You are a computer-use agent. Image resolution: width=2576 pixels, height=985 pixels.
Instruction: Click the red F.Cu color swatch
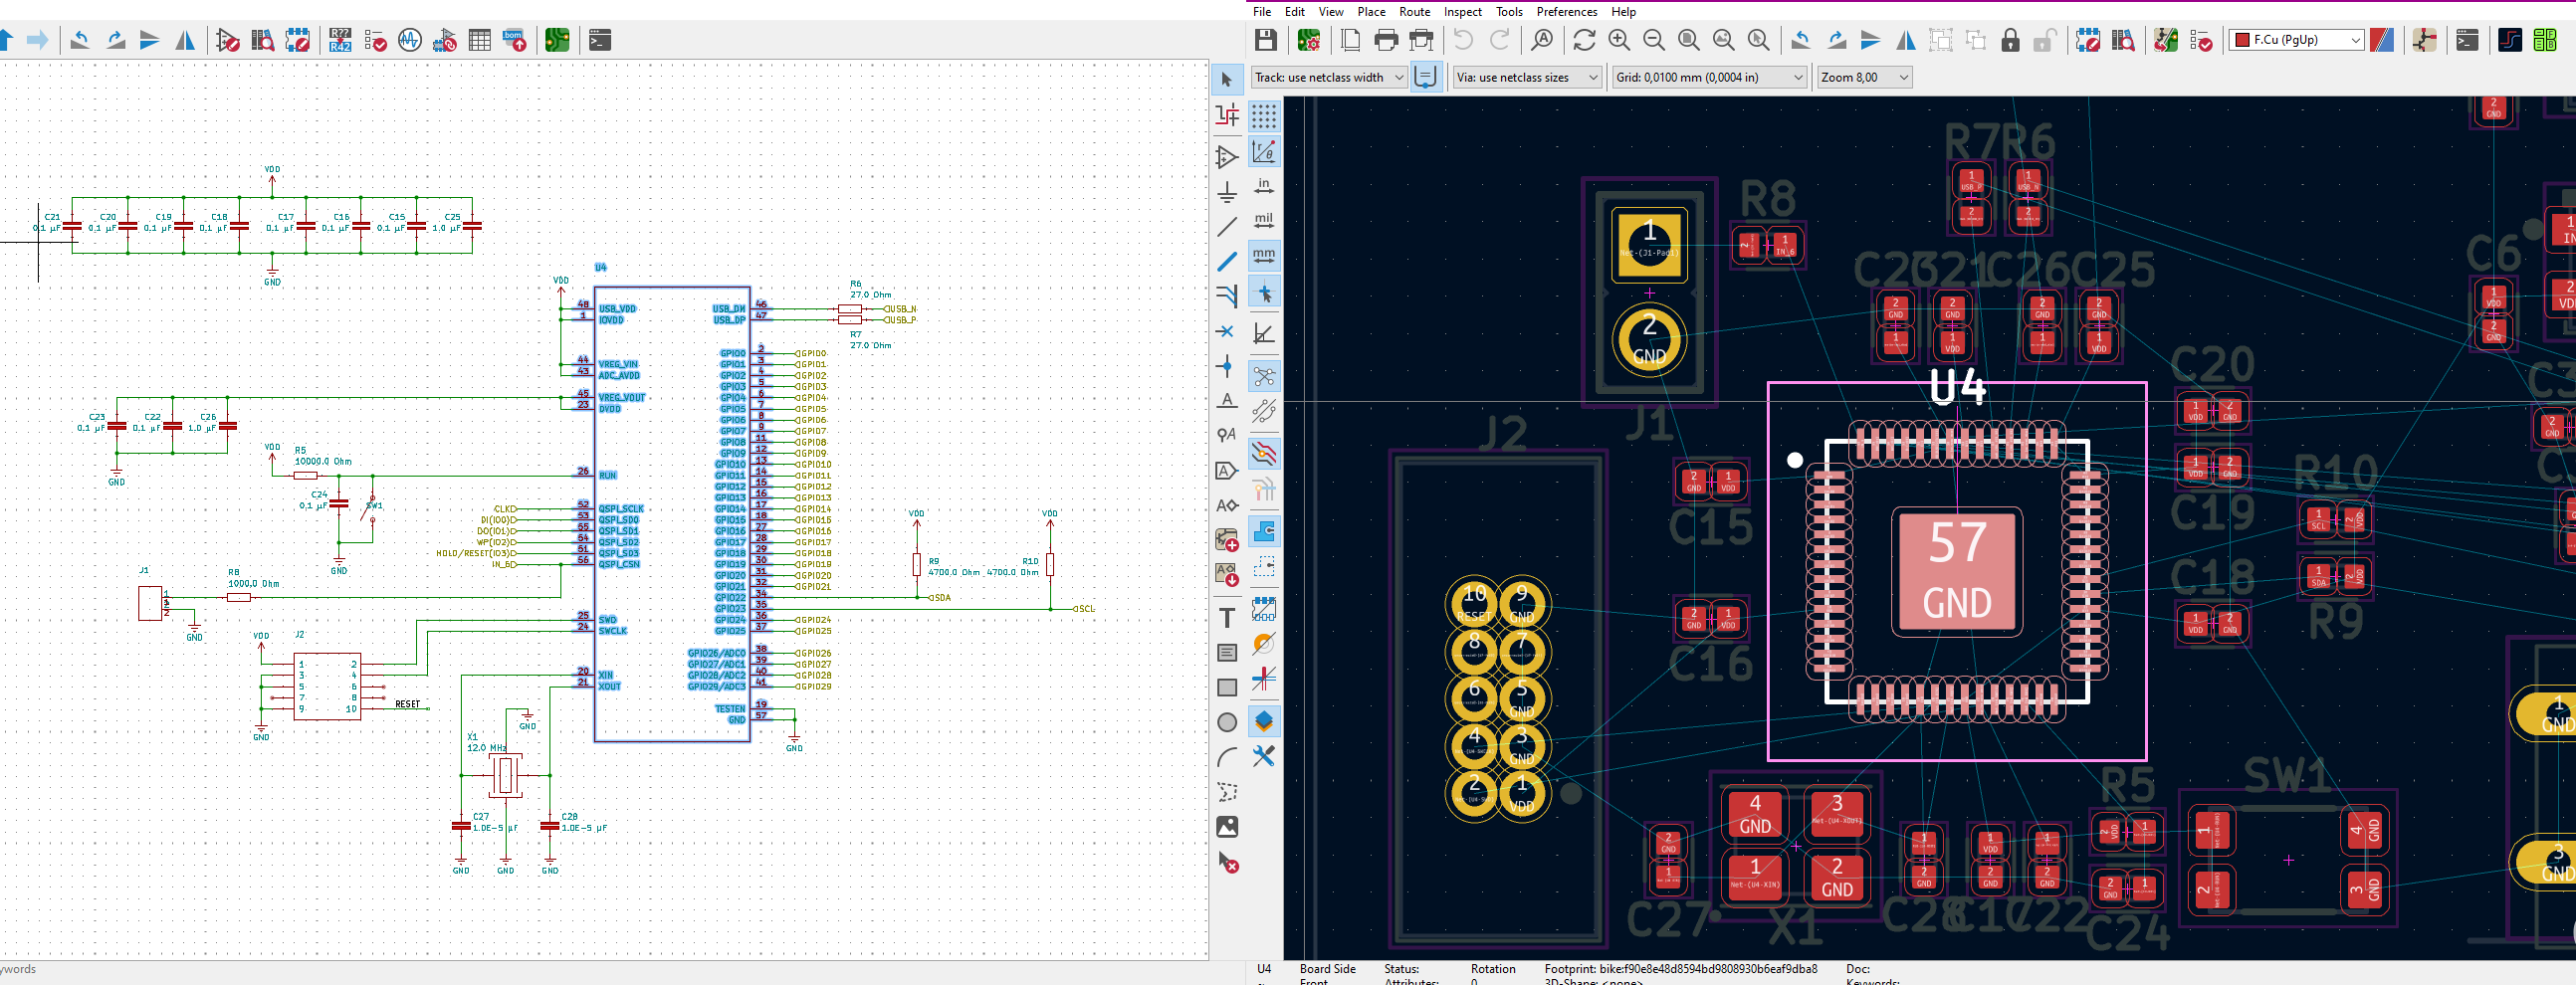(2242, 40)
